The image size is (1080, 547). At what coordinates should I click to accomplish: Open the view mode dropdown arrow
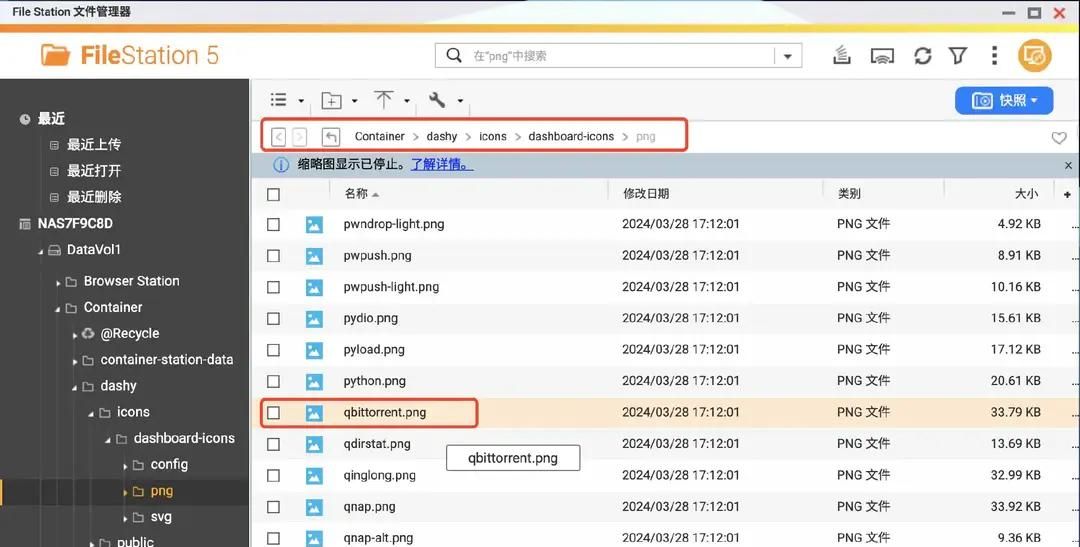point(301,101)
